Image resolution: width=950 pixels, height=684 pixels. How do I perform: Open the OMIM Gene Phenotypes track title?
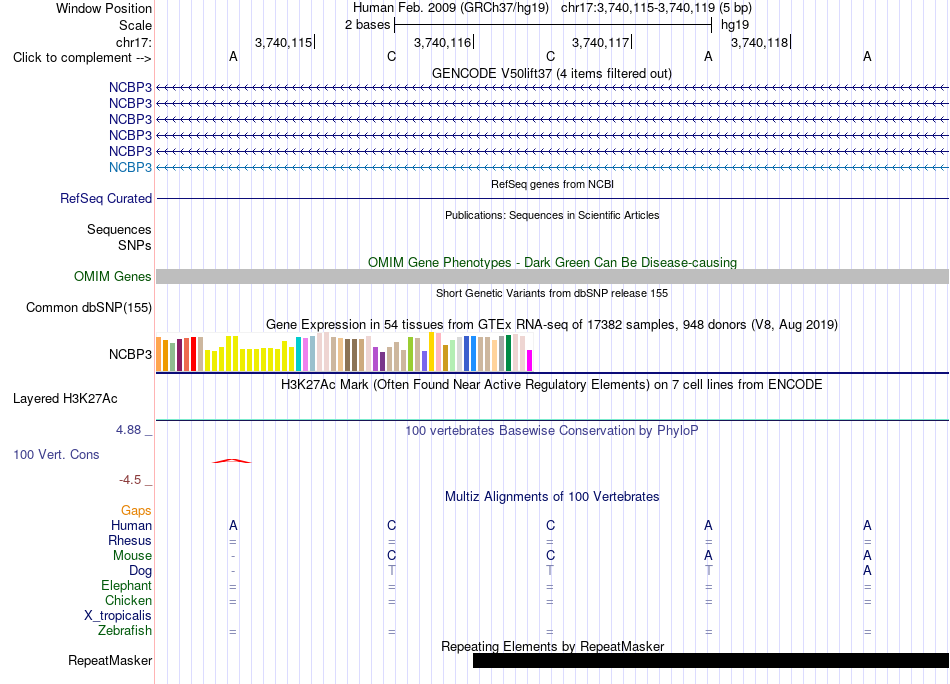553,262
